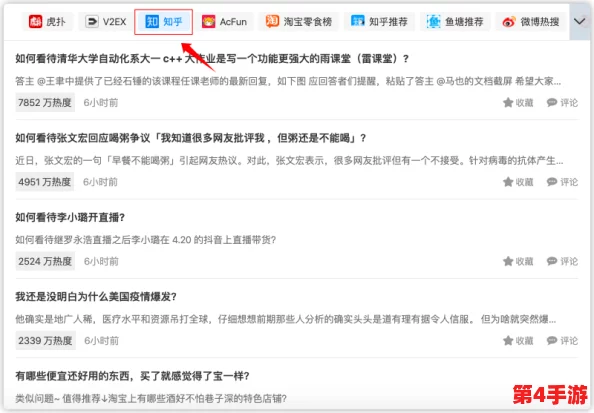This screenshot has width=594, height=413.
Task: Open the 微博热搜 tab
Action: 531,22
